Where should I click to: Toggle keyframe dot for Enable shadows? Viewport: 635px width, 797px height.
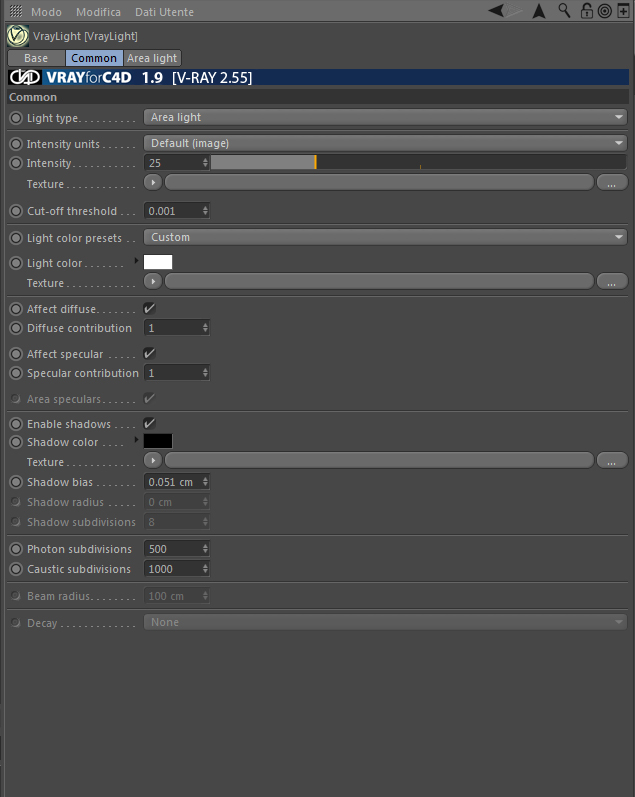click(x=16, y=424)
